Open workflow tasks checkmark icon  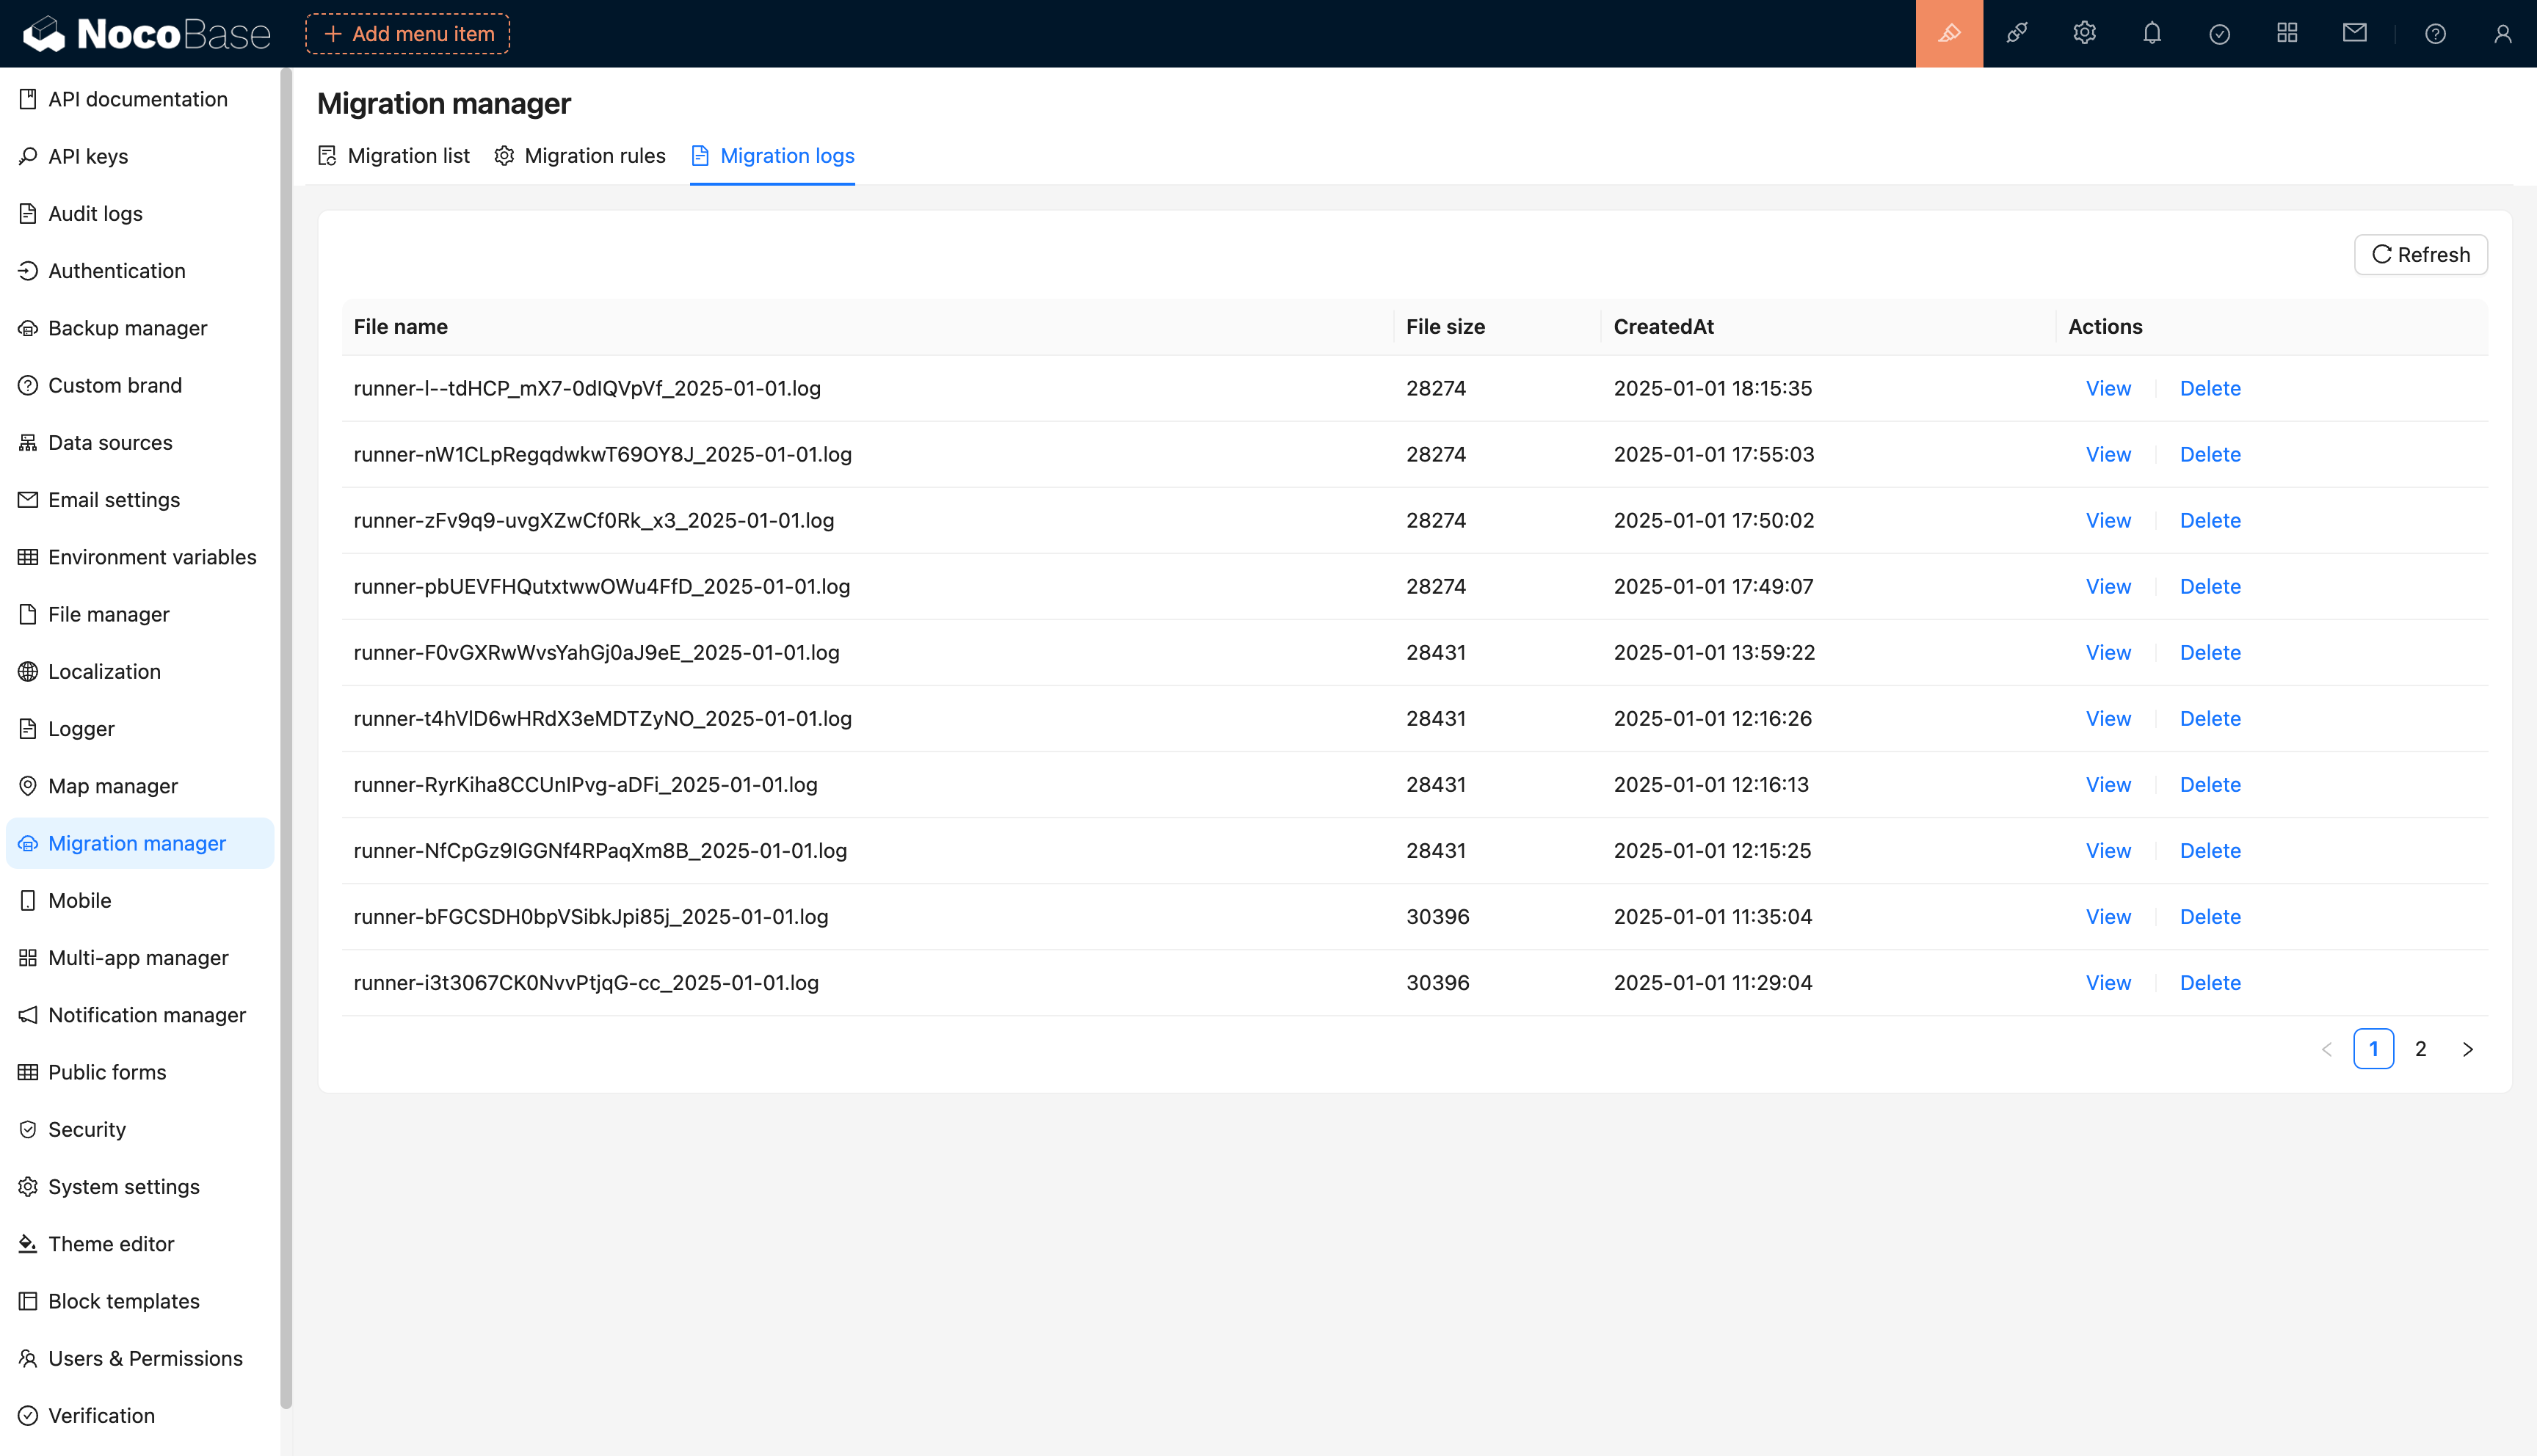(x=2219, y=34)
